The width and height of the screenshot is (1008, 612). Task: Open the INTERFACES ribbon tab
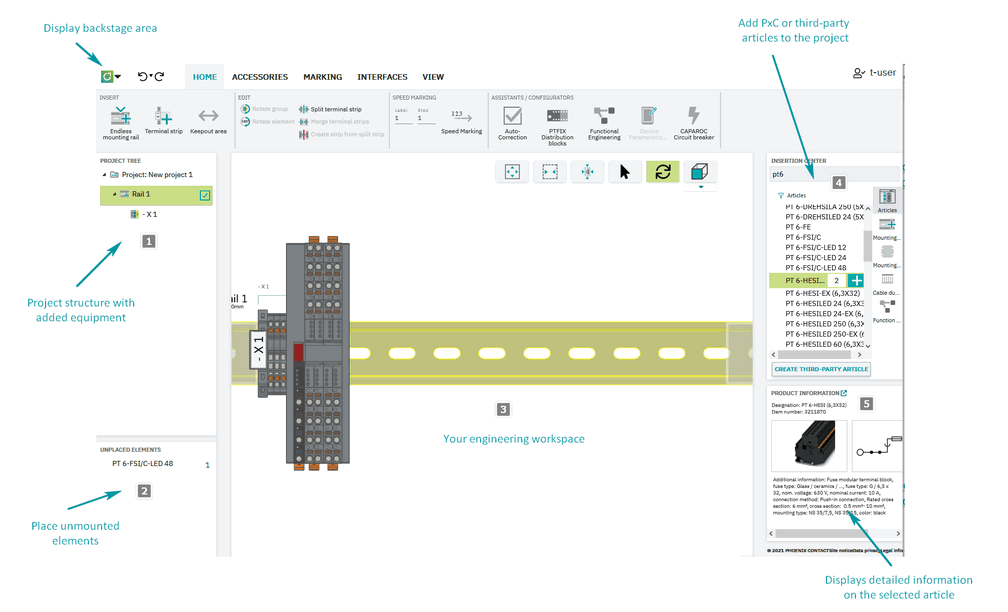click(x=382, y=77)
